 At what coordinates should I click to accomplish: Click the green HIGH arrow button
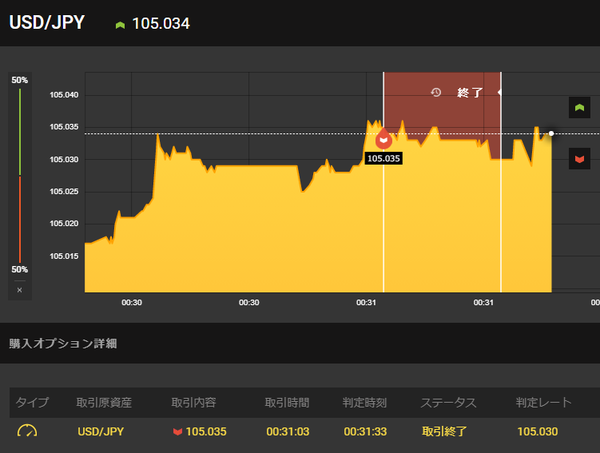click(579, 108)
